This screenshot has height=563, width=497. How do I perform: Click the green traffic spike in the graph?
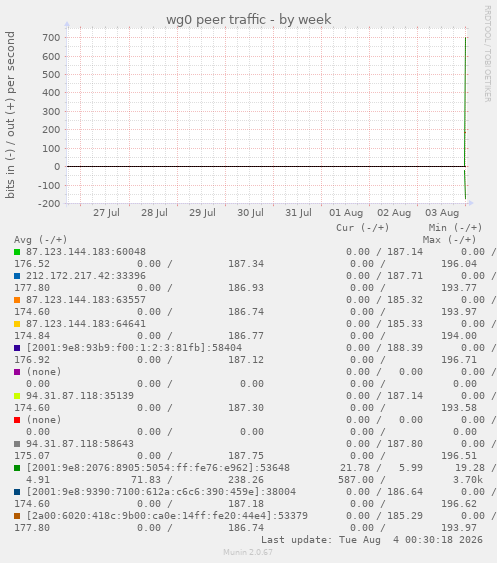click(x=465, y=101)
